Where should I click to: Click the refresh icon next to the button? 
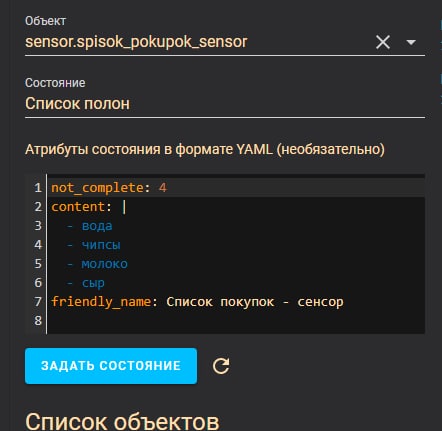(221, 366)
